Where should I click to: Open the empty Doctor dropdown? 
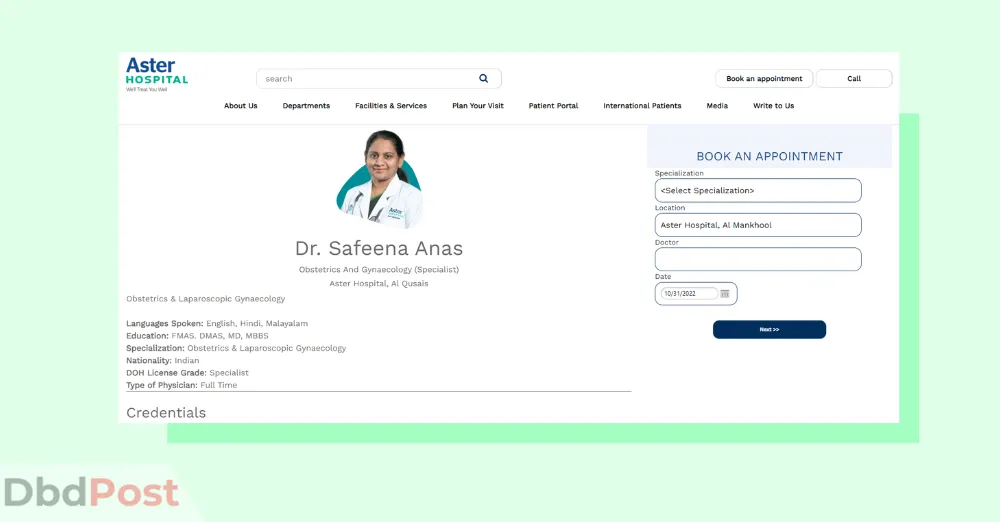pos(758,259)
